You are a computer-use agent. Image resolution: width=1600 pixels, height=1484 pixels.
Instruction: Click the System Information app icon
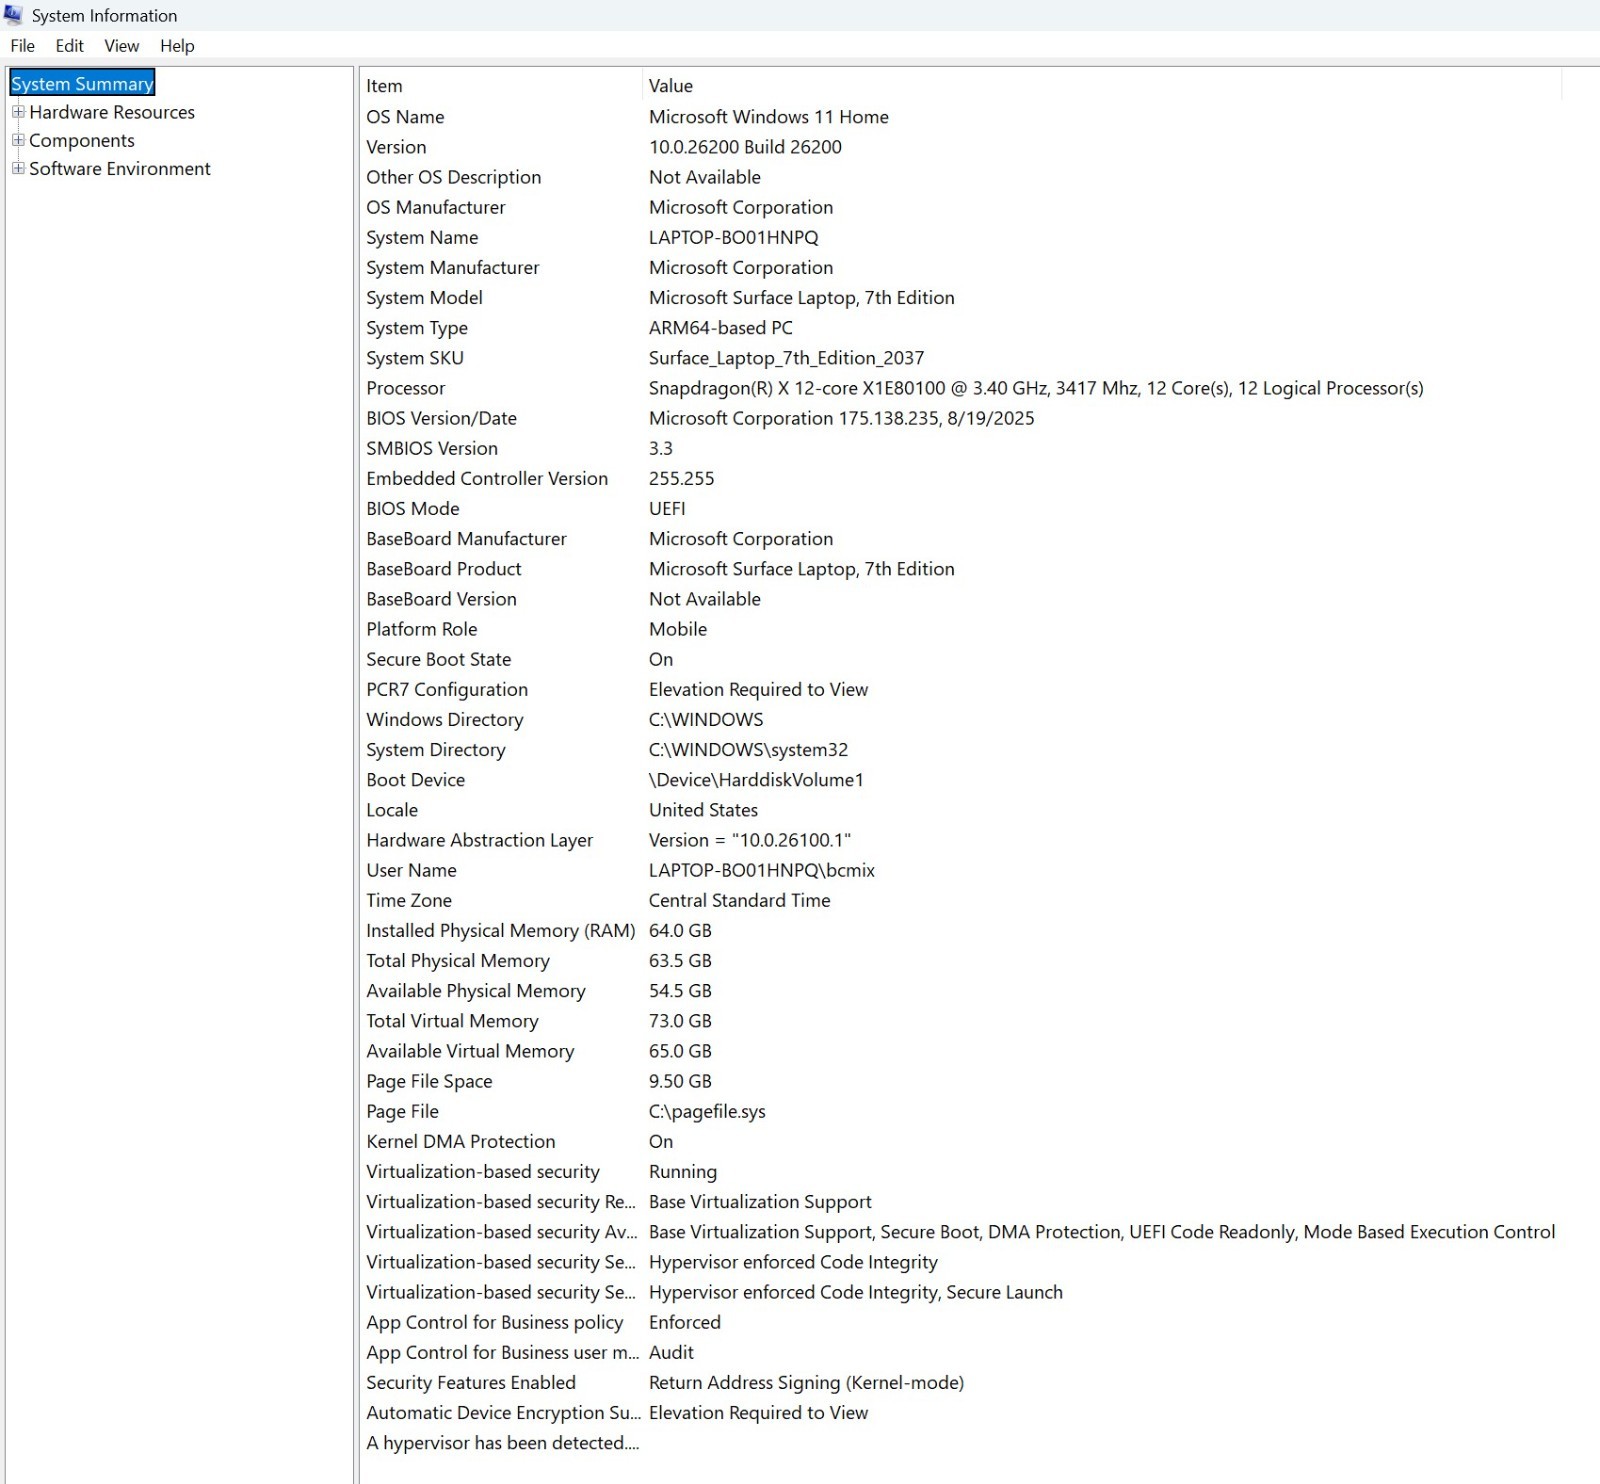[13, 15]
